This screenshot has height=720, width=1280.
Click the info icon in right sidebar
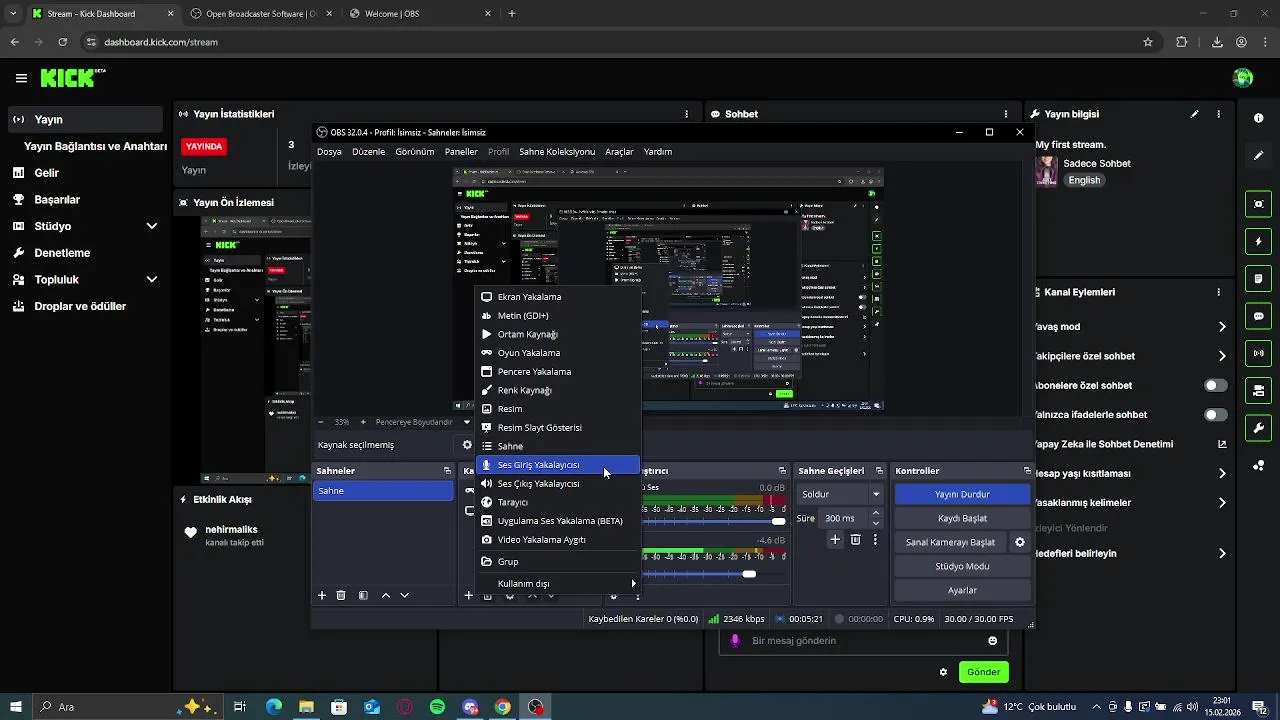(1258, 118)
